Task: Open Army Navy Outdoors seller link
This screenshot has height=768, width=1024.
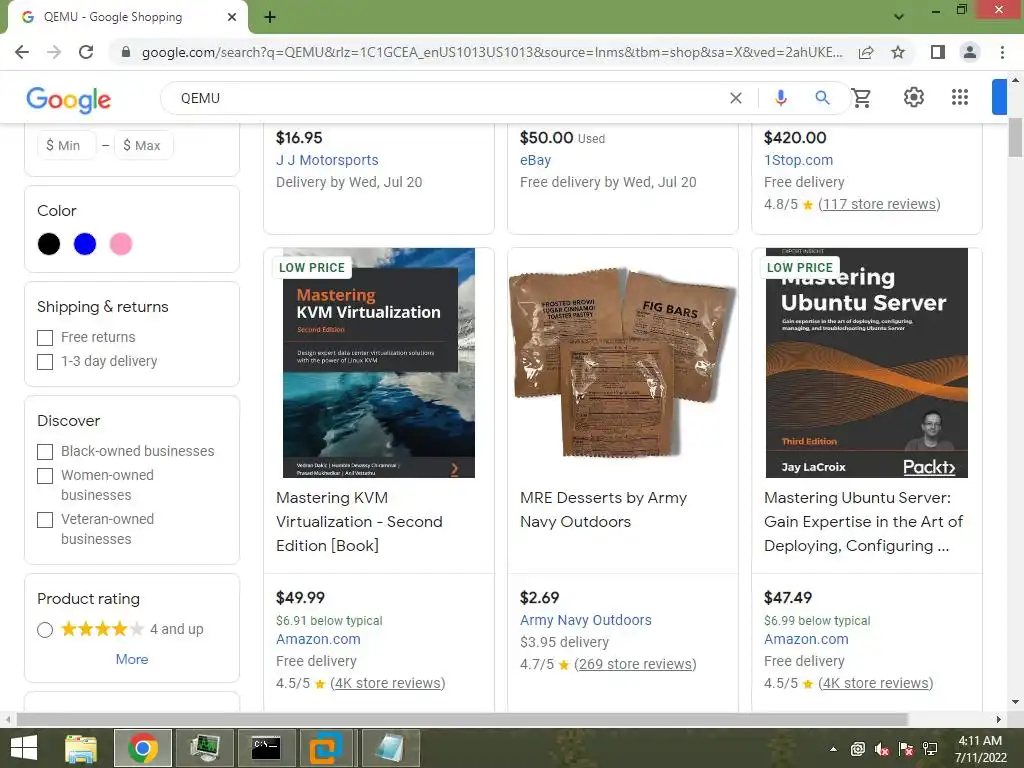Action: 586,620
